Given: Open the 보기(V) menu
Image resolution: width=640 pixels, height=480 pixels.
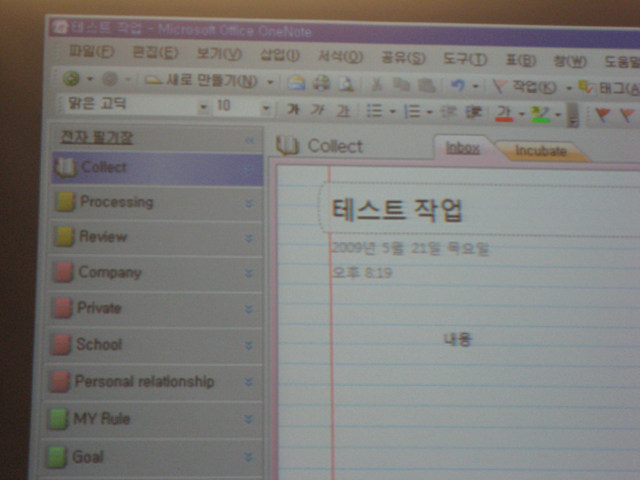Looking at the screenshot, I should [219, 54].
